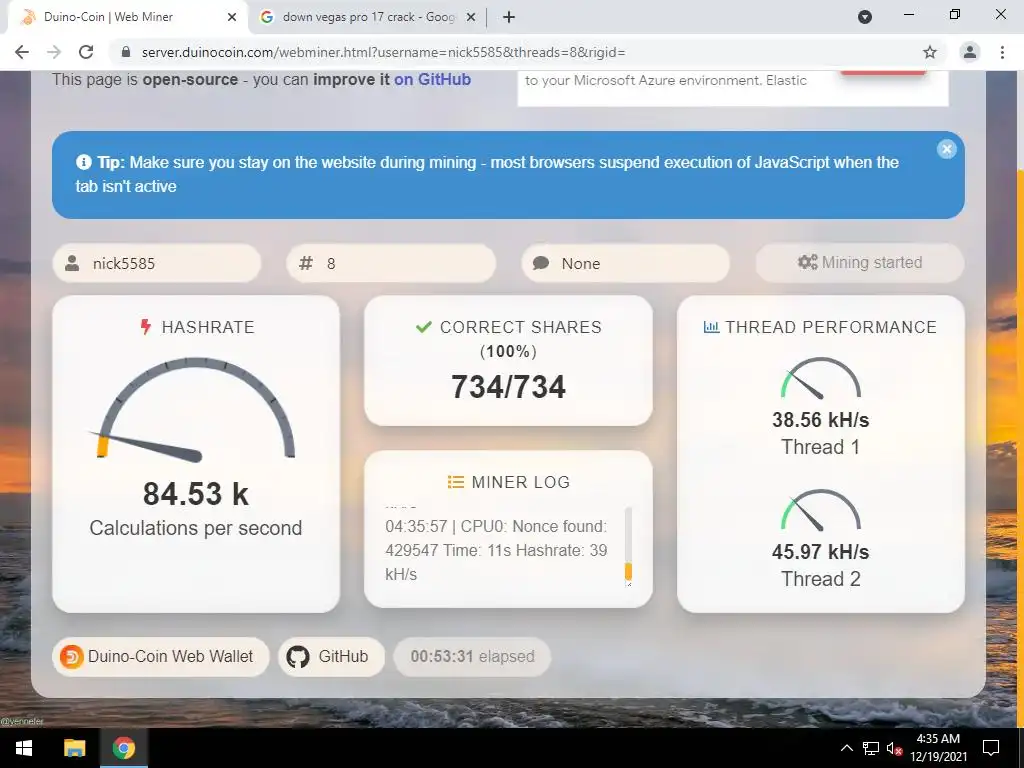Viewport: 1024px width, 768px height.
Task: Click the Thread 2 label
Action: 821,579
